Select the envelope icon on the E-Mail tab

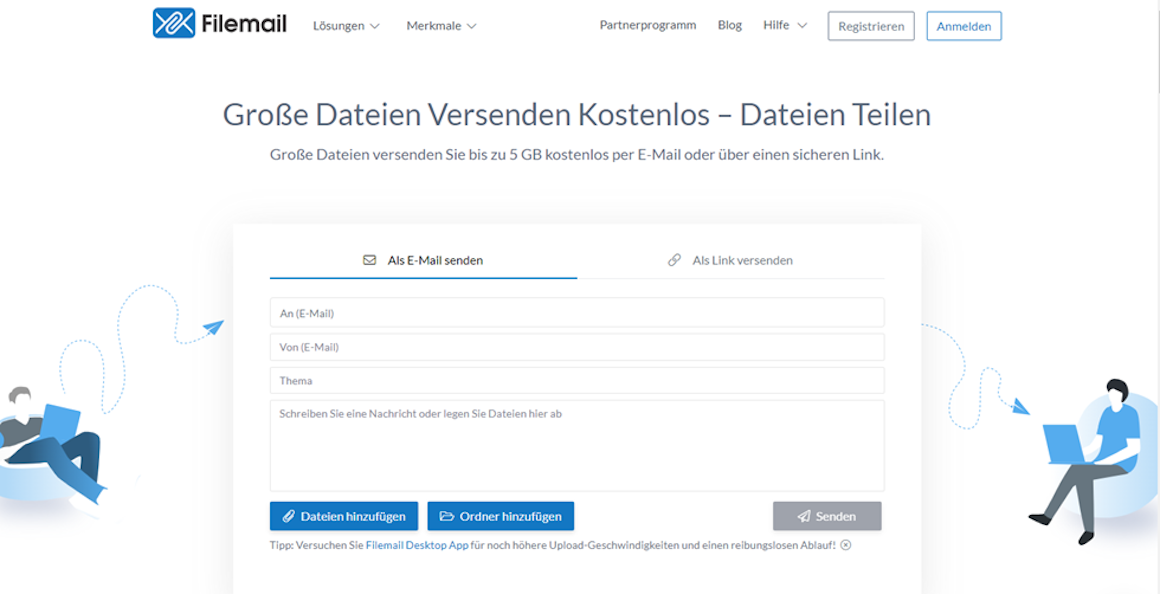coord(369,259)
